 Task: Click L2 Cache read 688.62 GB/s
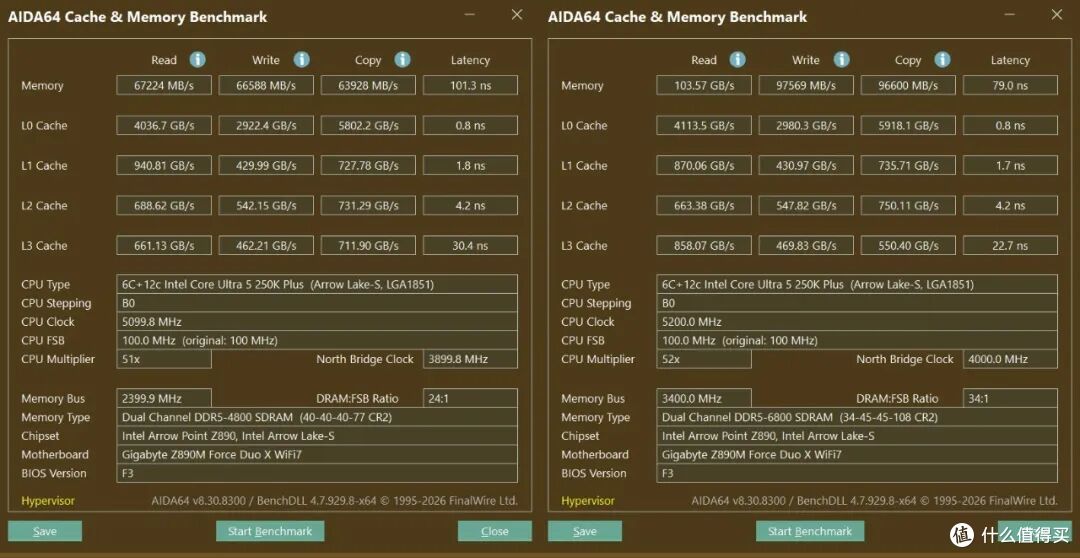pyautogui.click(x=164, y=205)
